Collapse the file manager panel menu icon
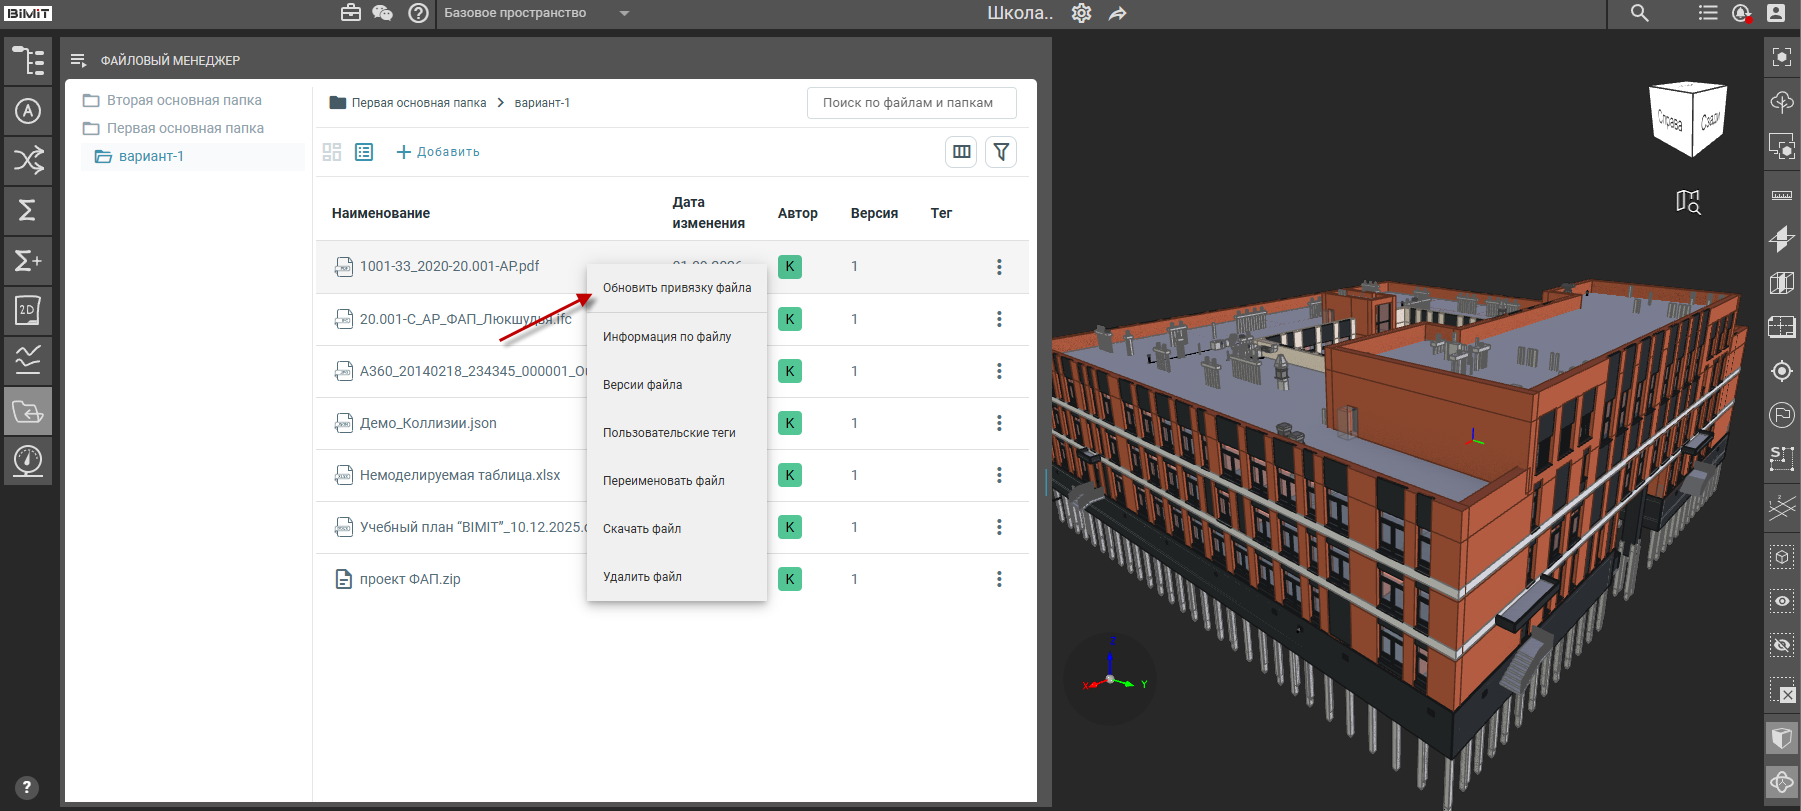1801x811 pixels. tap(79, 61)
